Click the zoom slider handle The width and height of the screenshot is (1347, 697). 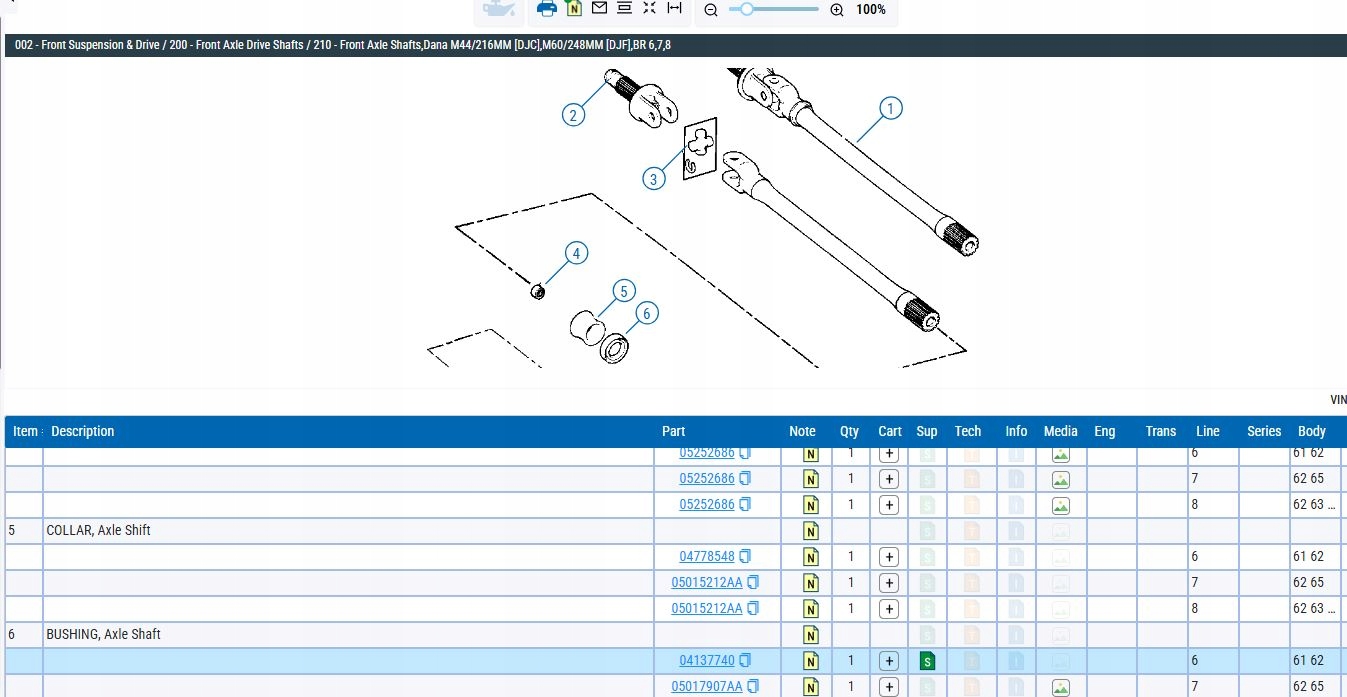[x=747, y=9]
